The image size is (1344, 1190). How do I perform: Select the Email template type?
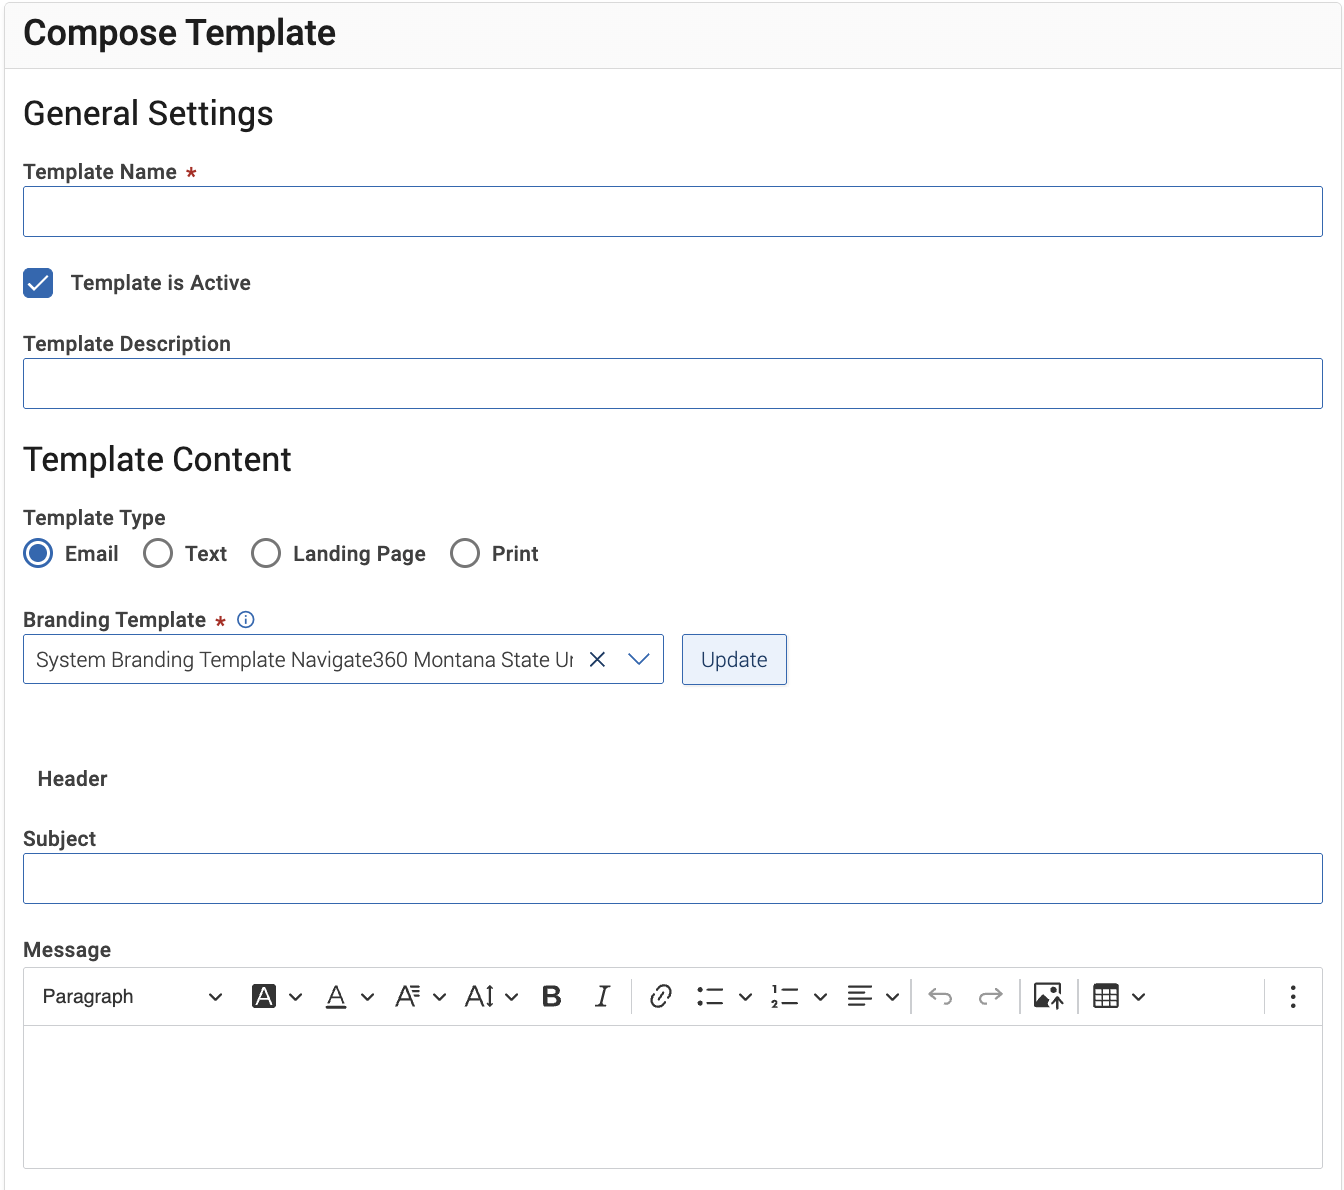38,553
